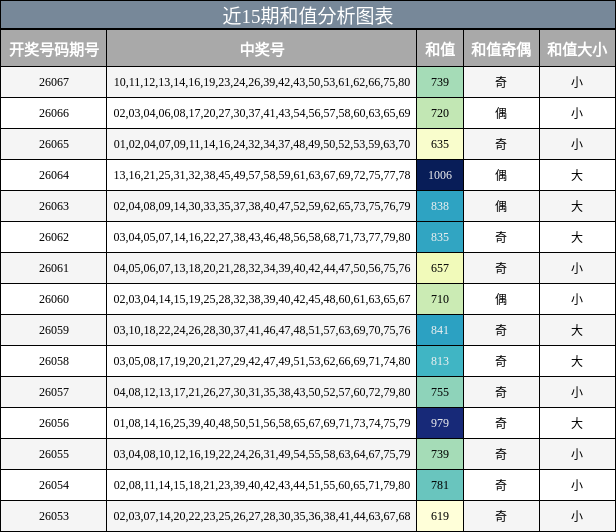
Task: Select the 小 size cell in row 26053
Action: (x=577, y=516)
